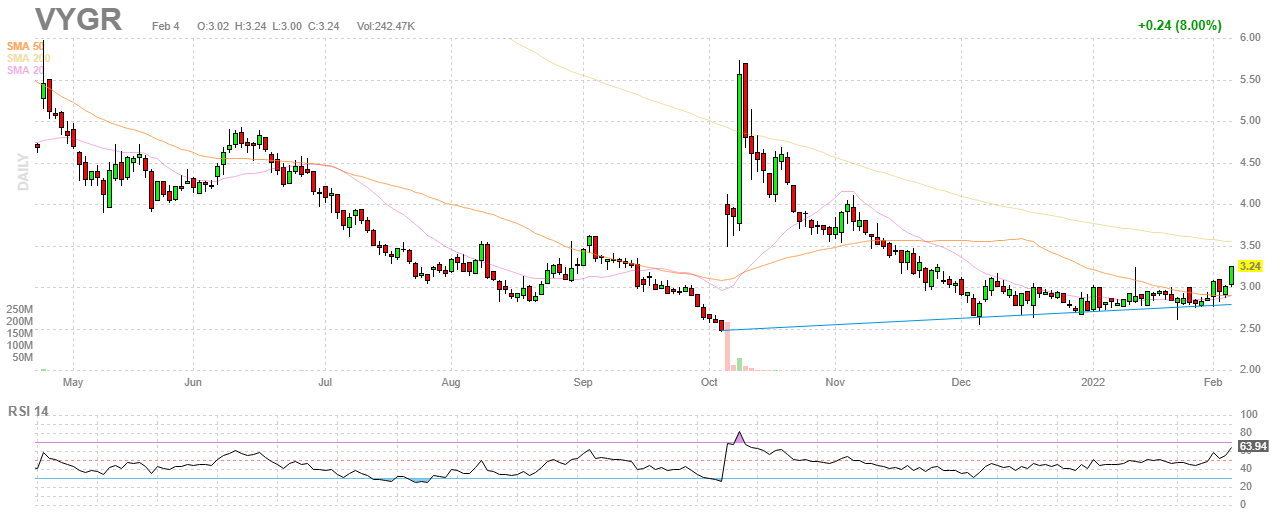The image size is (1280, 520).
Task: Click the May marker on time axis
Action: pos(70,382)
